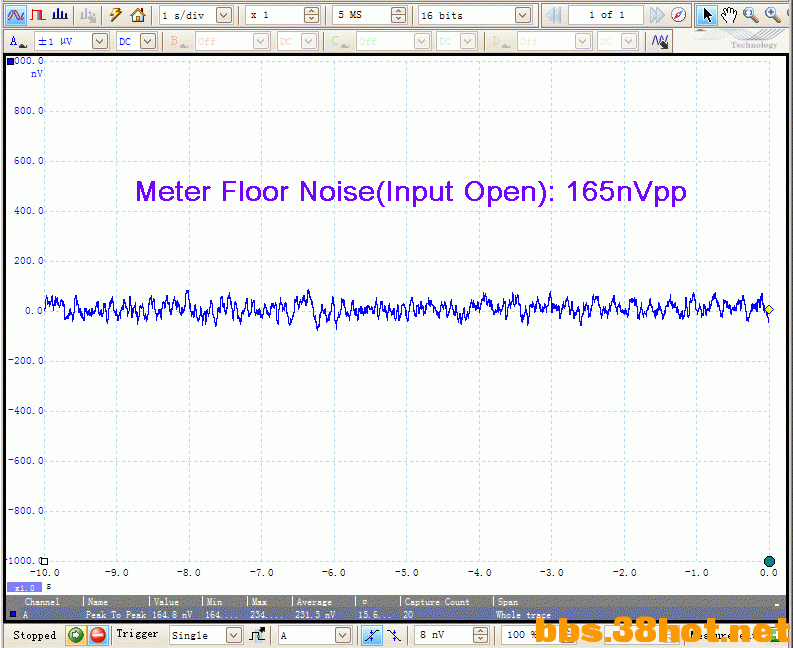Open Channel D Off range dropdown

[583, 41]
